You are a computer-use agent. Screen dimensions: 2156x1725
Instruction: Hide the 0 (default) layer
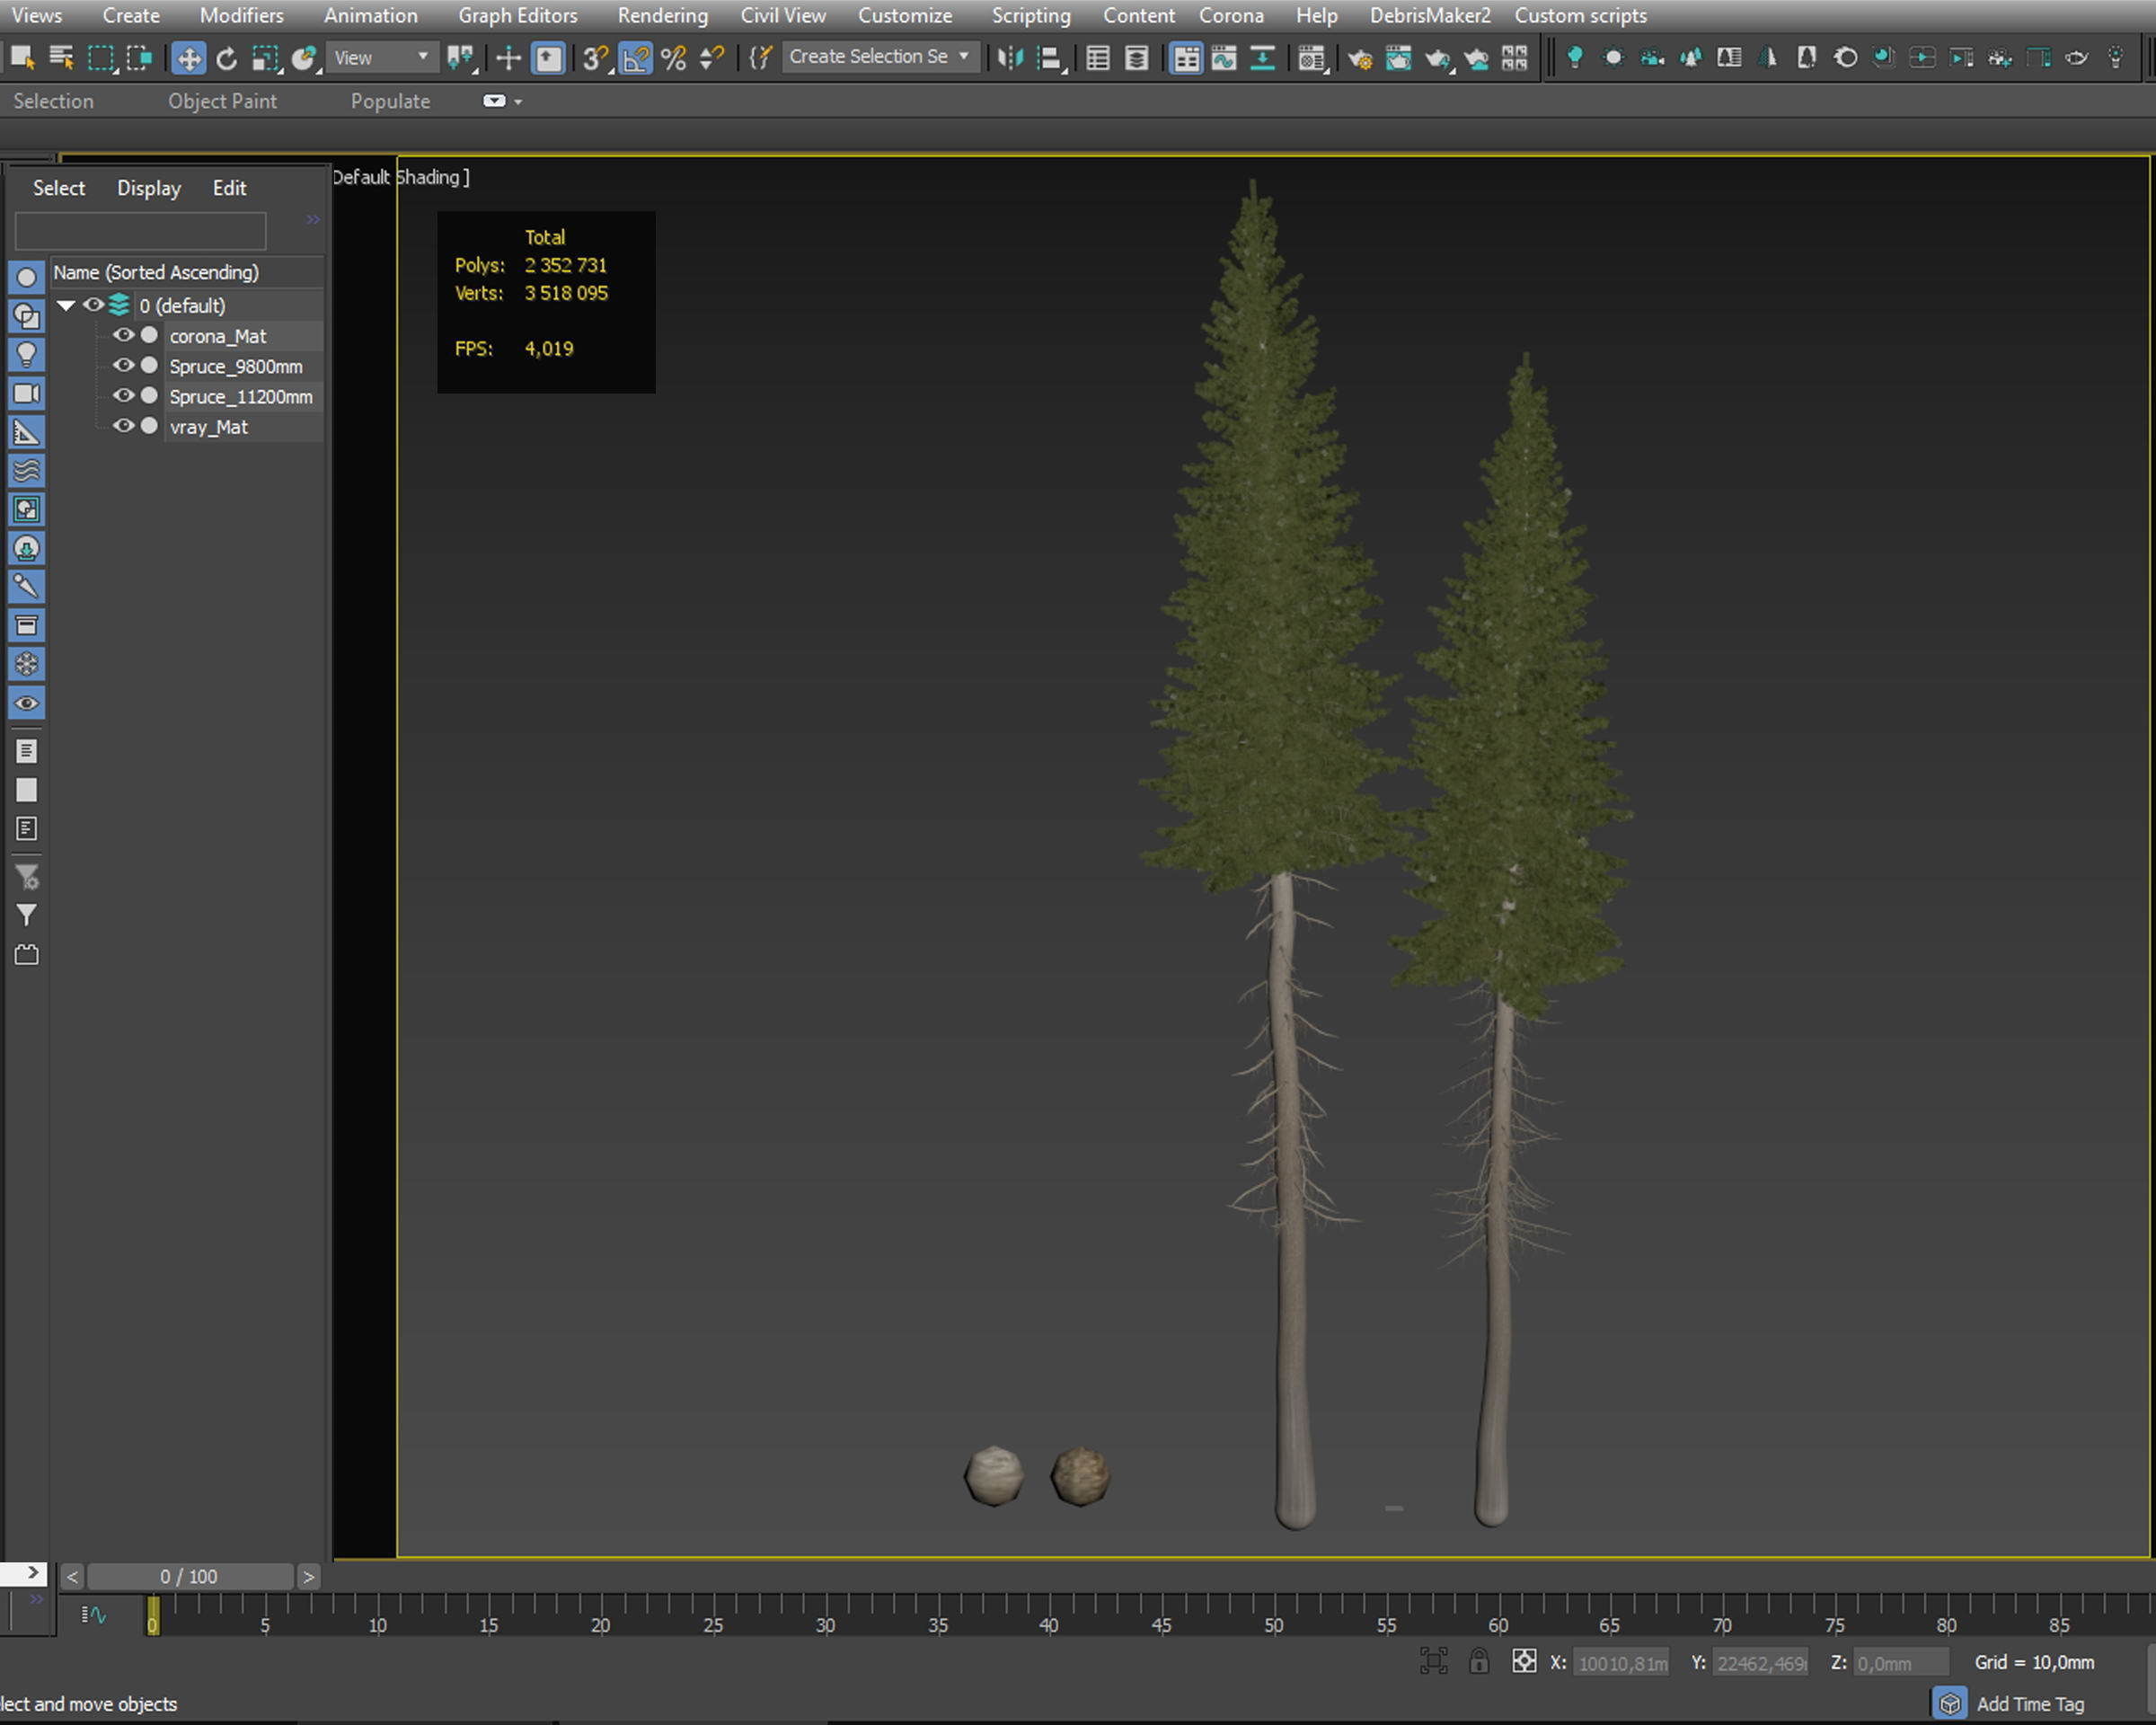tap(93, 305)
